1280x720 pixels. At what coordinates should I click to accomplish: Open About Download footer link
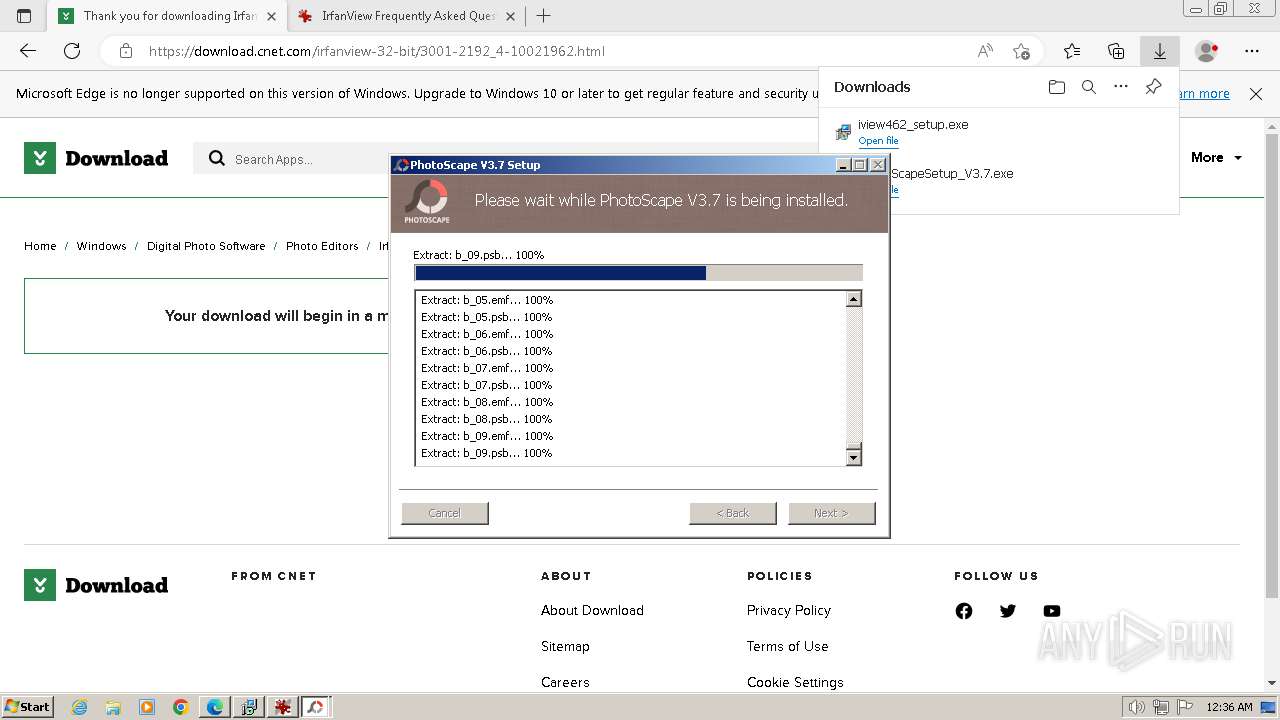coord(592,610)
